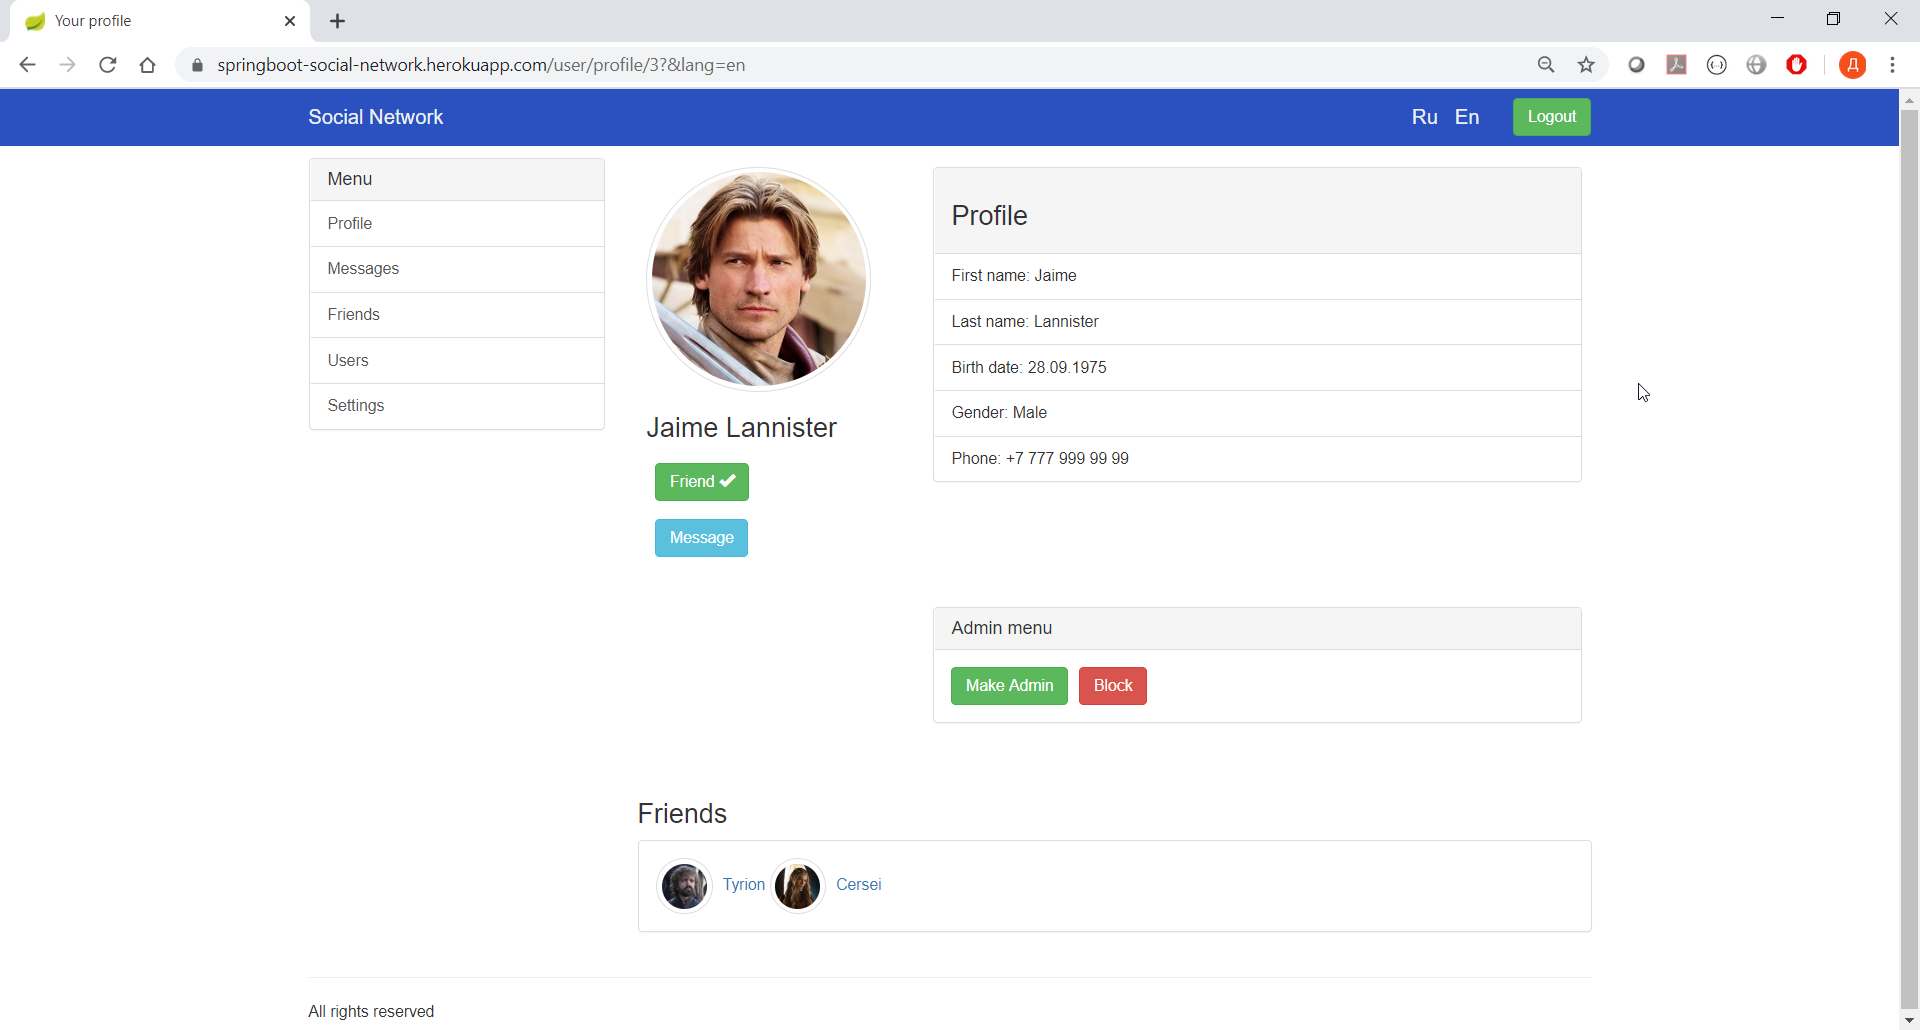The width and height of the screenshot is (1920, 1030).
Task: Click the 'Admin menu' panel header
Action: point(1257,629)
